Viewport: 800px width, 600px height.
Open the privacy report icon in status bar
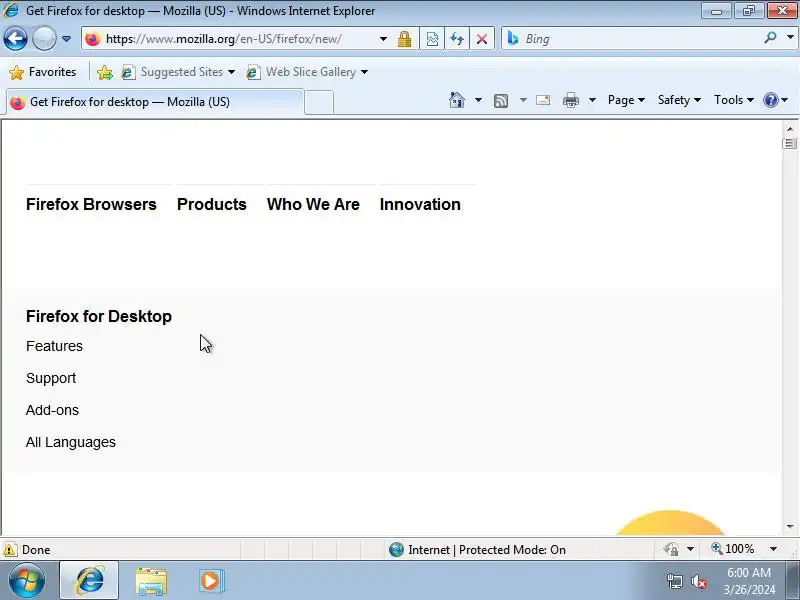pyautogui.click(x=671, y=549)
